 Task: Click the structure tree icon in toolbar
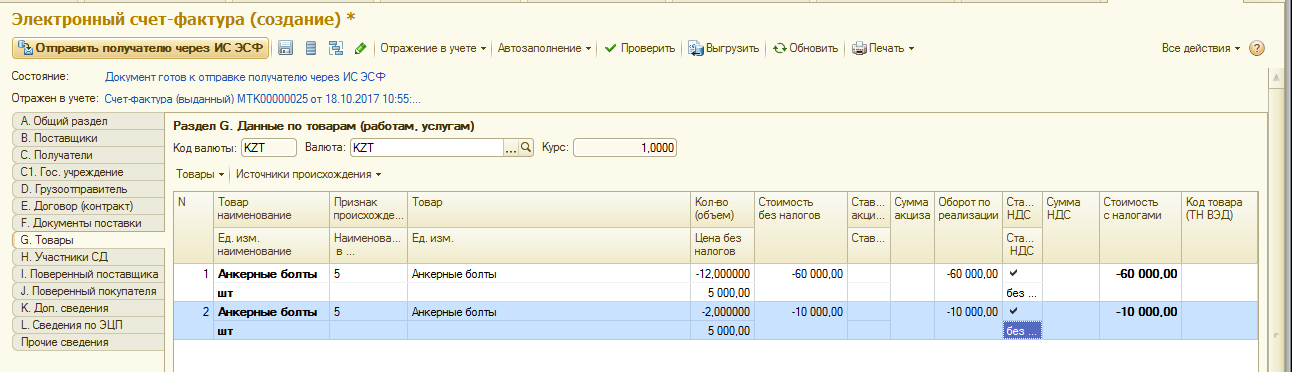tap(336, 48)
